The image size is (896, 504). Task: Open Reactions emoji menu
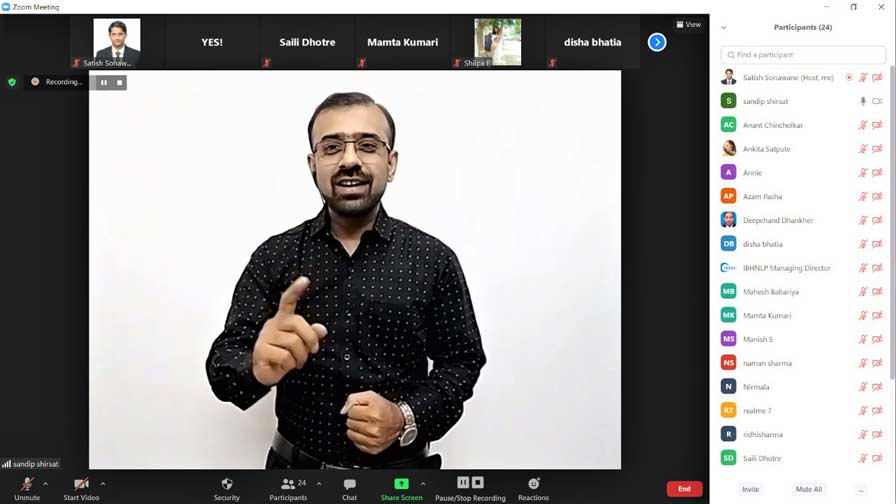point(533,489)
